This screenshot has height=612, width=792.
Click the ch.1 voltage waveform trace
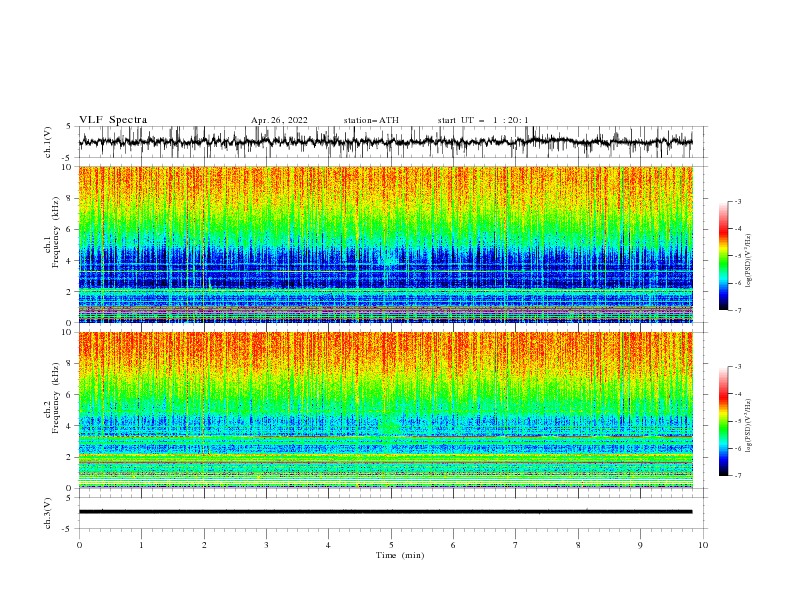coord(385,142)
